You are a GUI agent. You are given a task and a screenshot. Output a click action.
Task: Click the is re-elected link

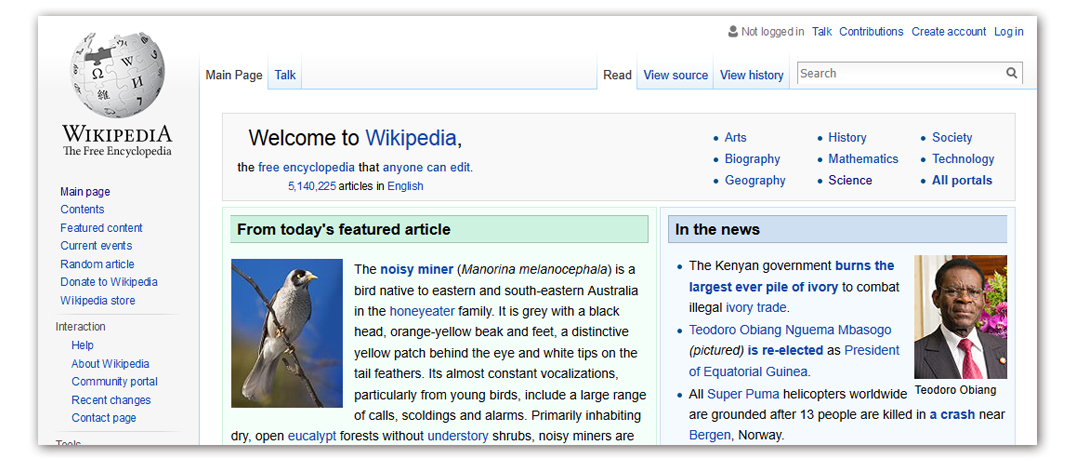click(785, 350)
